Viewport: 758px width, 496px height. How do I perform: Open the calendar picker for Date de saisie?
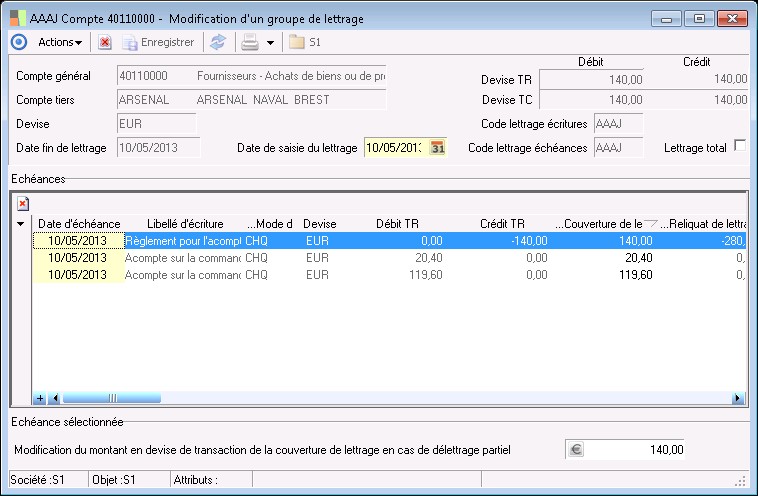point(437,148)
